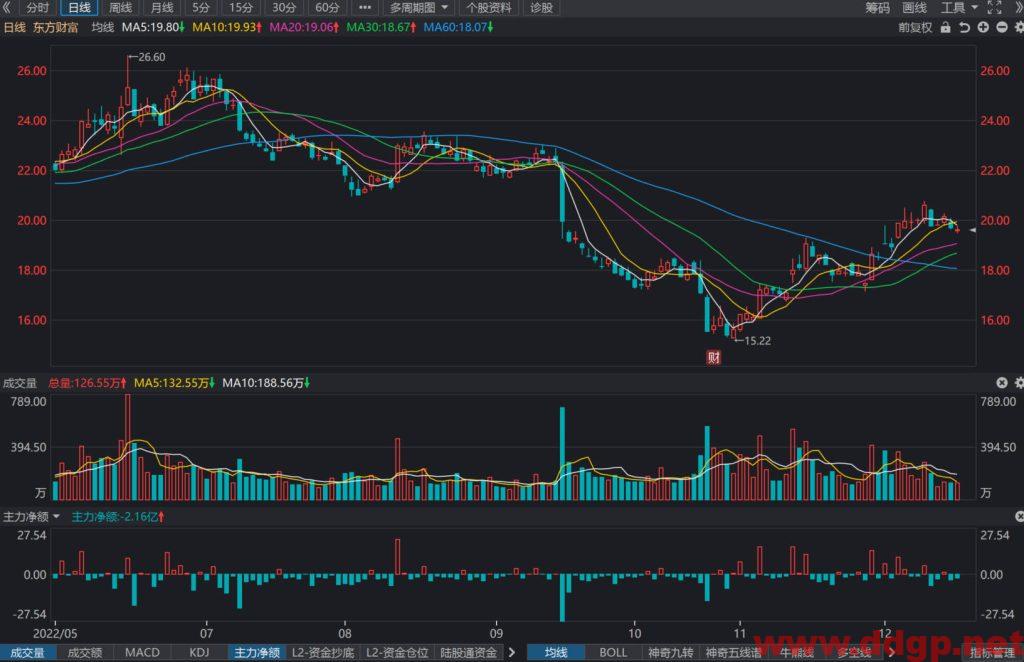The width and height of the screenshot is (1024, 662).
Task: Select the L2-资金仓位 indicator tab
Action: click(397, 652)
